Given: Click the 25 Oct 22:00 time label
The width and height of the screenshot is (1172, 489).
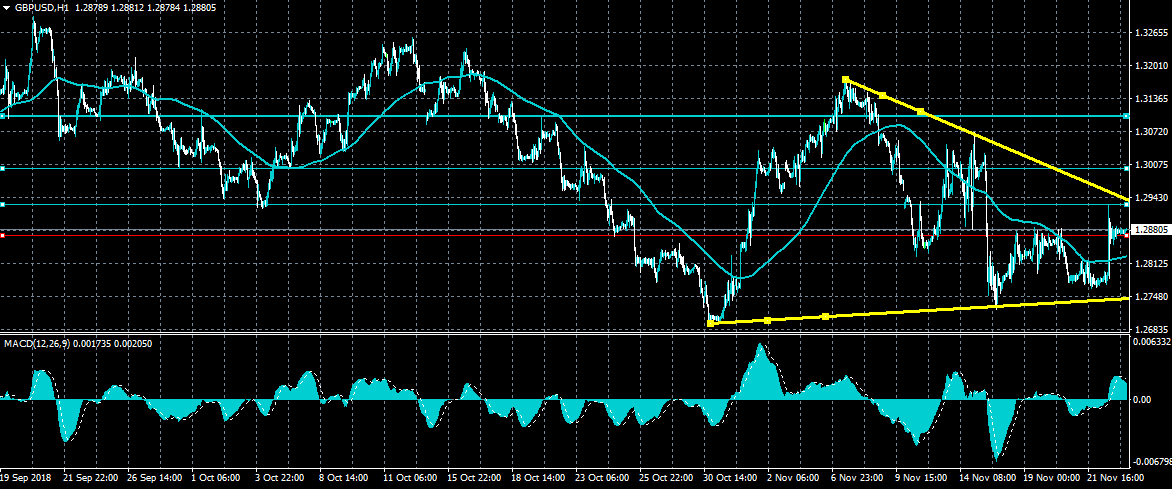Looking at the screenshot, I should (667, 476).
